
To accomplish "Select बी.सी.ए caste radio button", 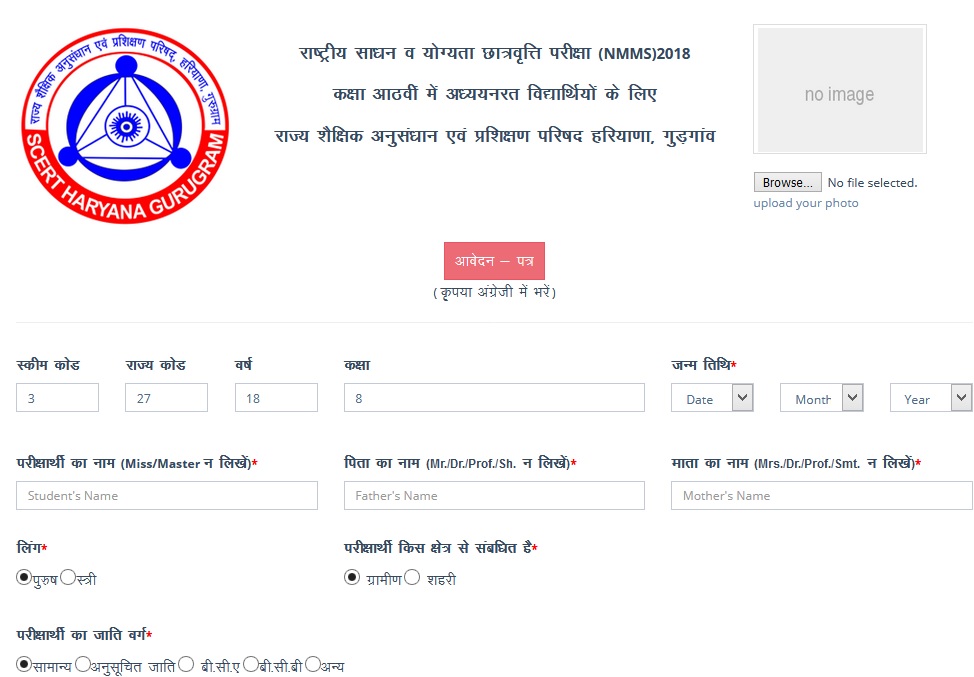I will click(x=186, y=665).
